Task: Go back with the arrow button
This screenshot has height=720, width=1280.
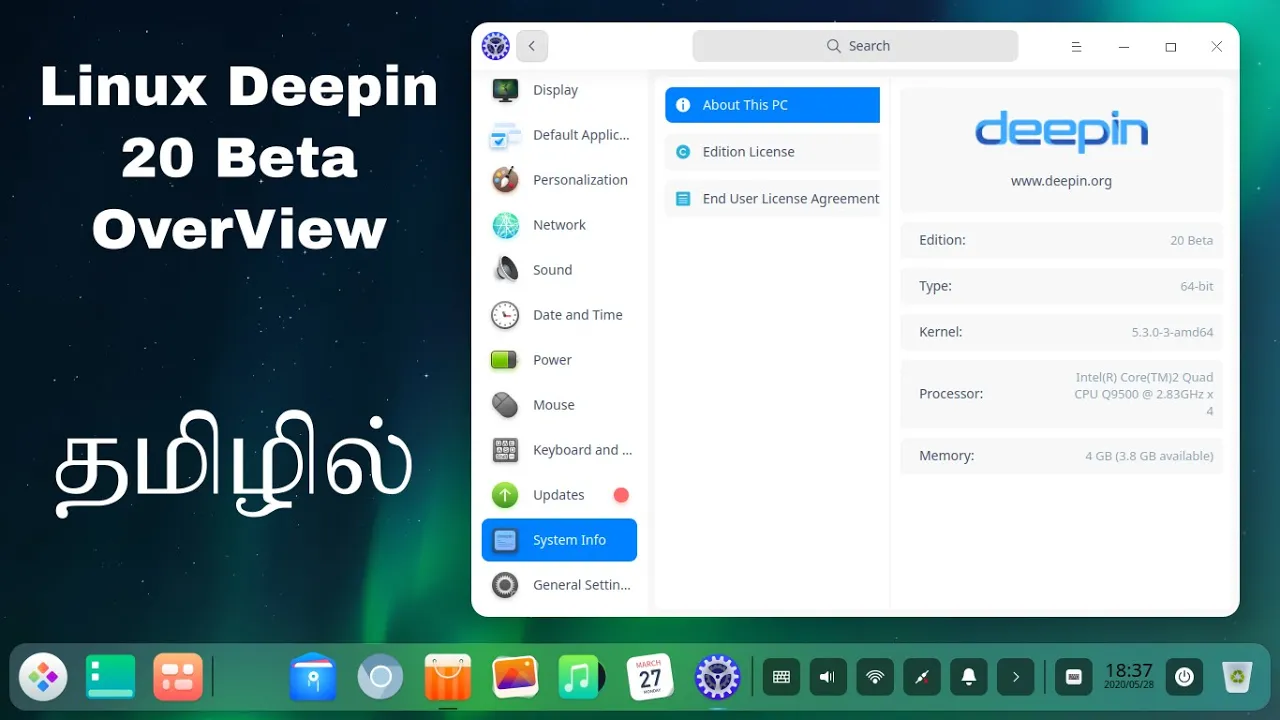Action: click(x=532, y=46)
